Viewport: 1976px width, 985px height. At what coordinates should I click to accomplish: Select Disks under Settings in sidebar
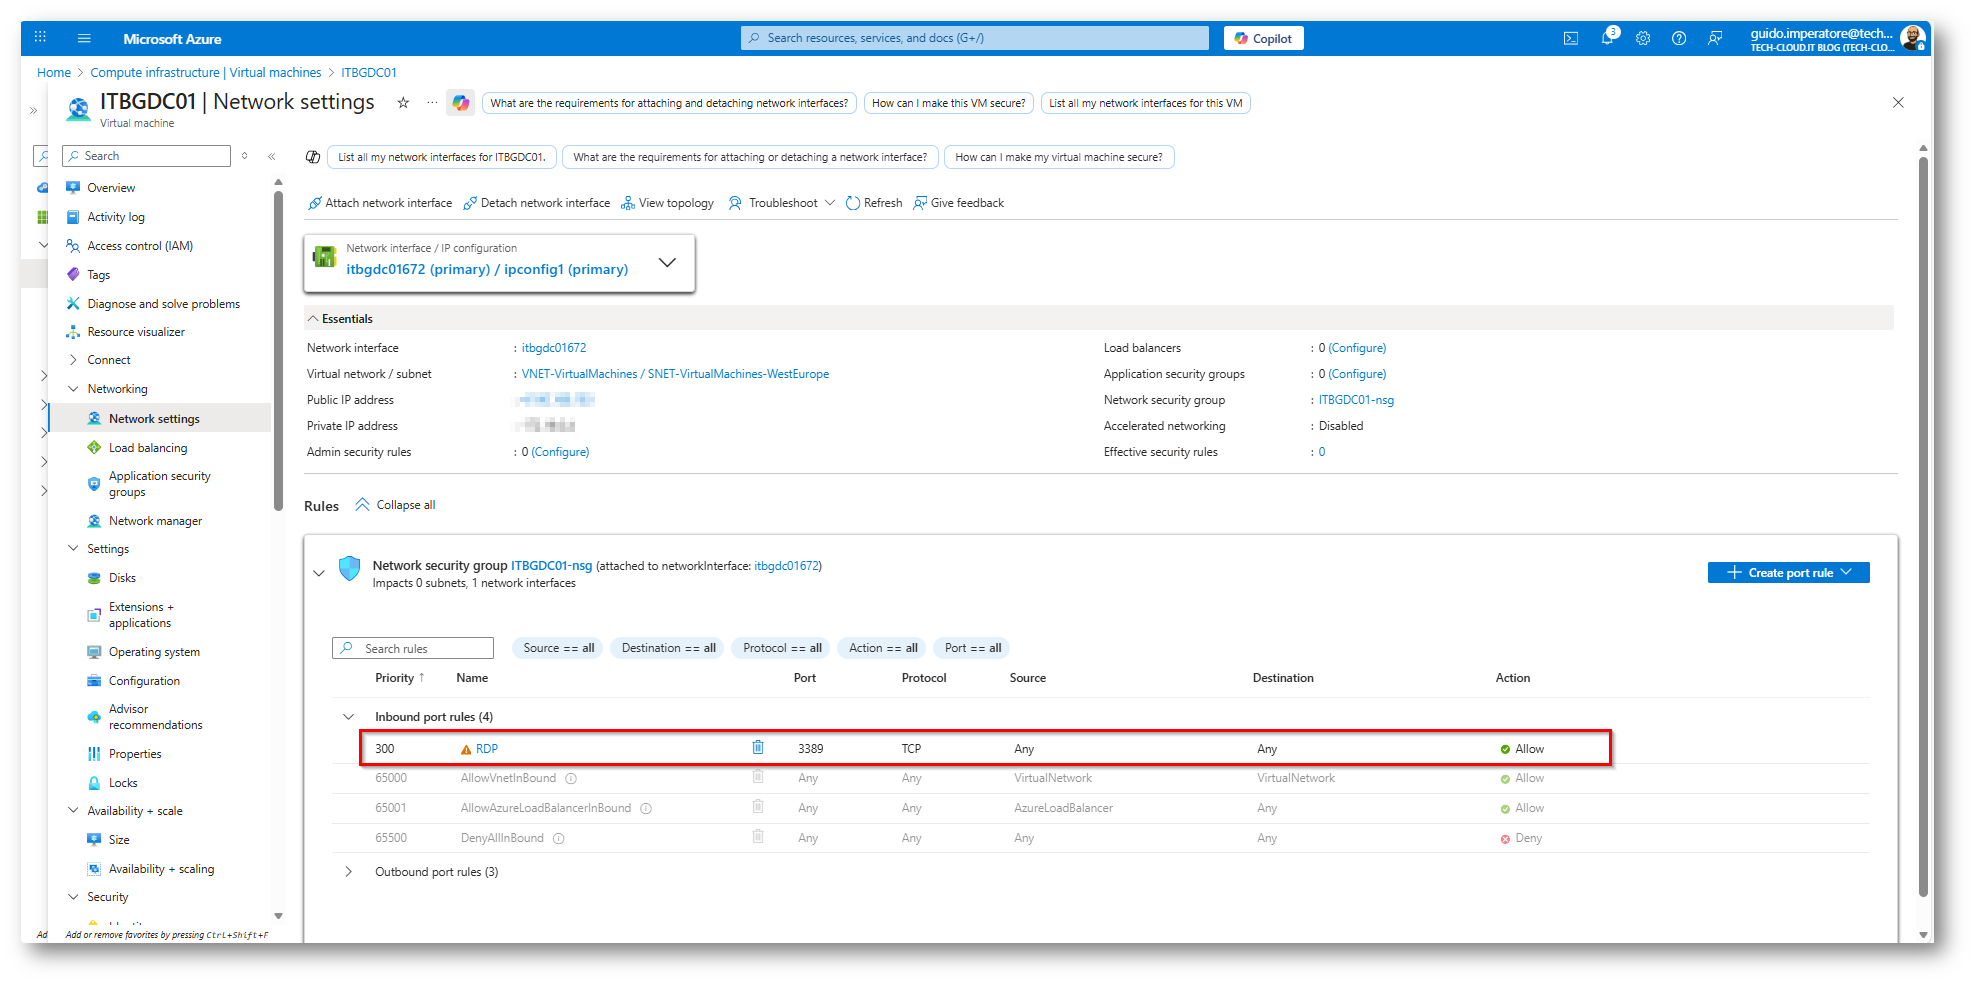point(122,578)
